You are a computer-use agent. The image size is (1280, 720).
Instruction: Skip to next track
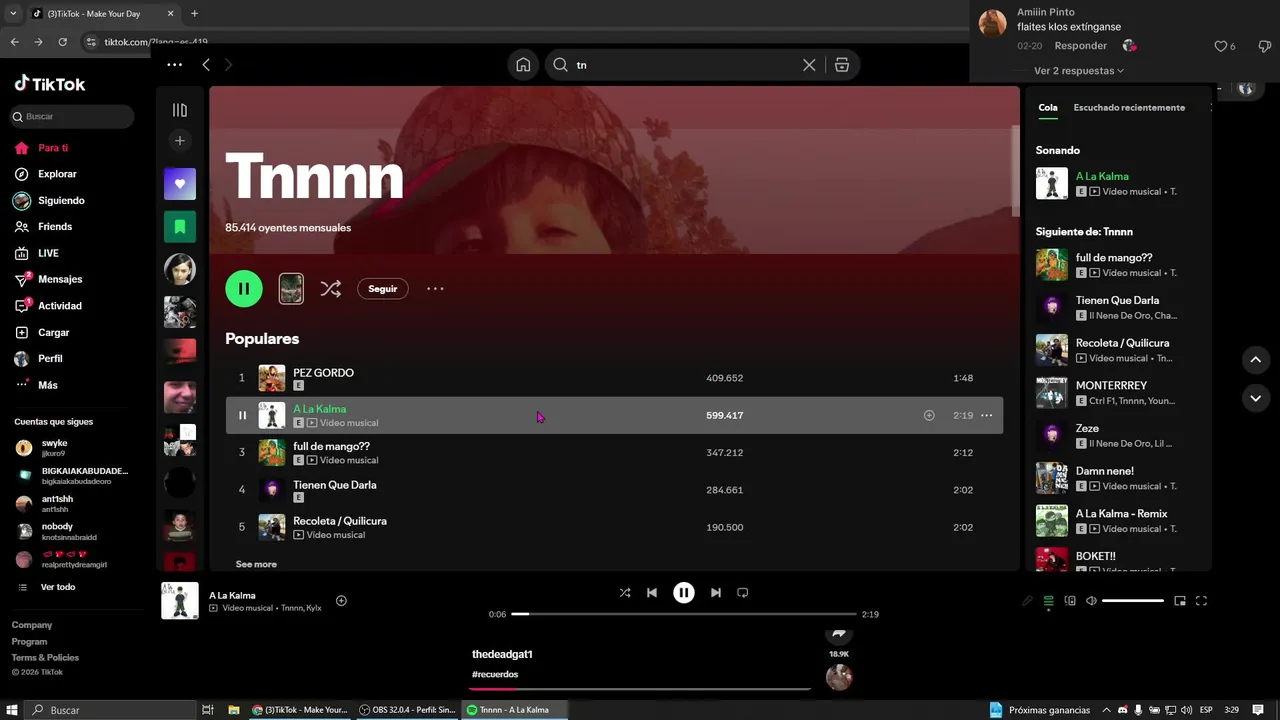click(x=716, y=593)
